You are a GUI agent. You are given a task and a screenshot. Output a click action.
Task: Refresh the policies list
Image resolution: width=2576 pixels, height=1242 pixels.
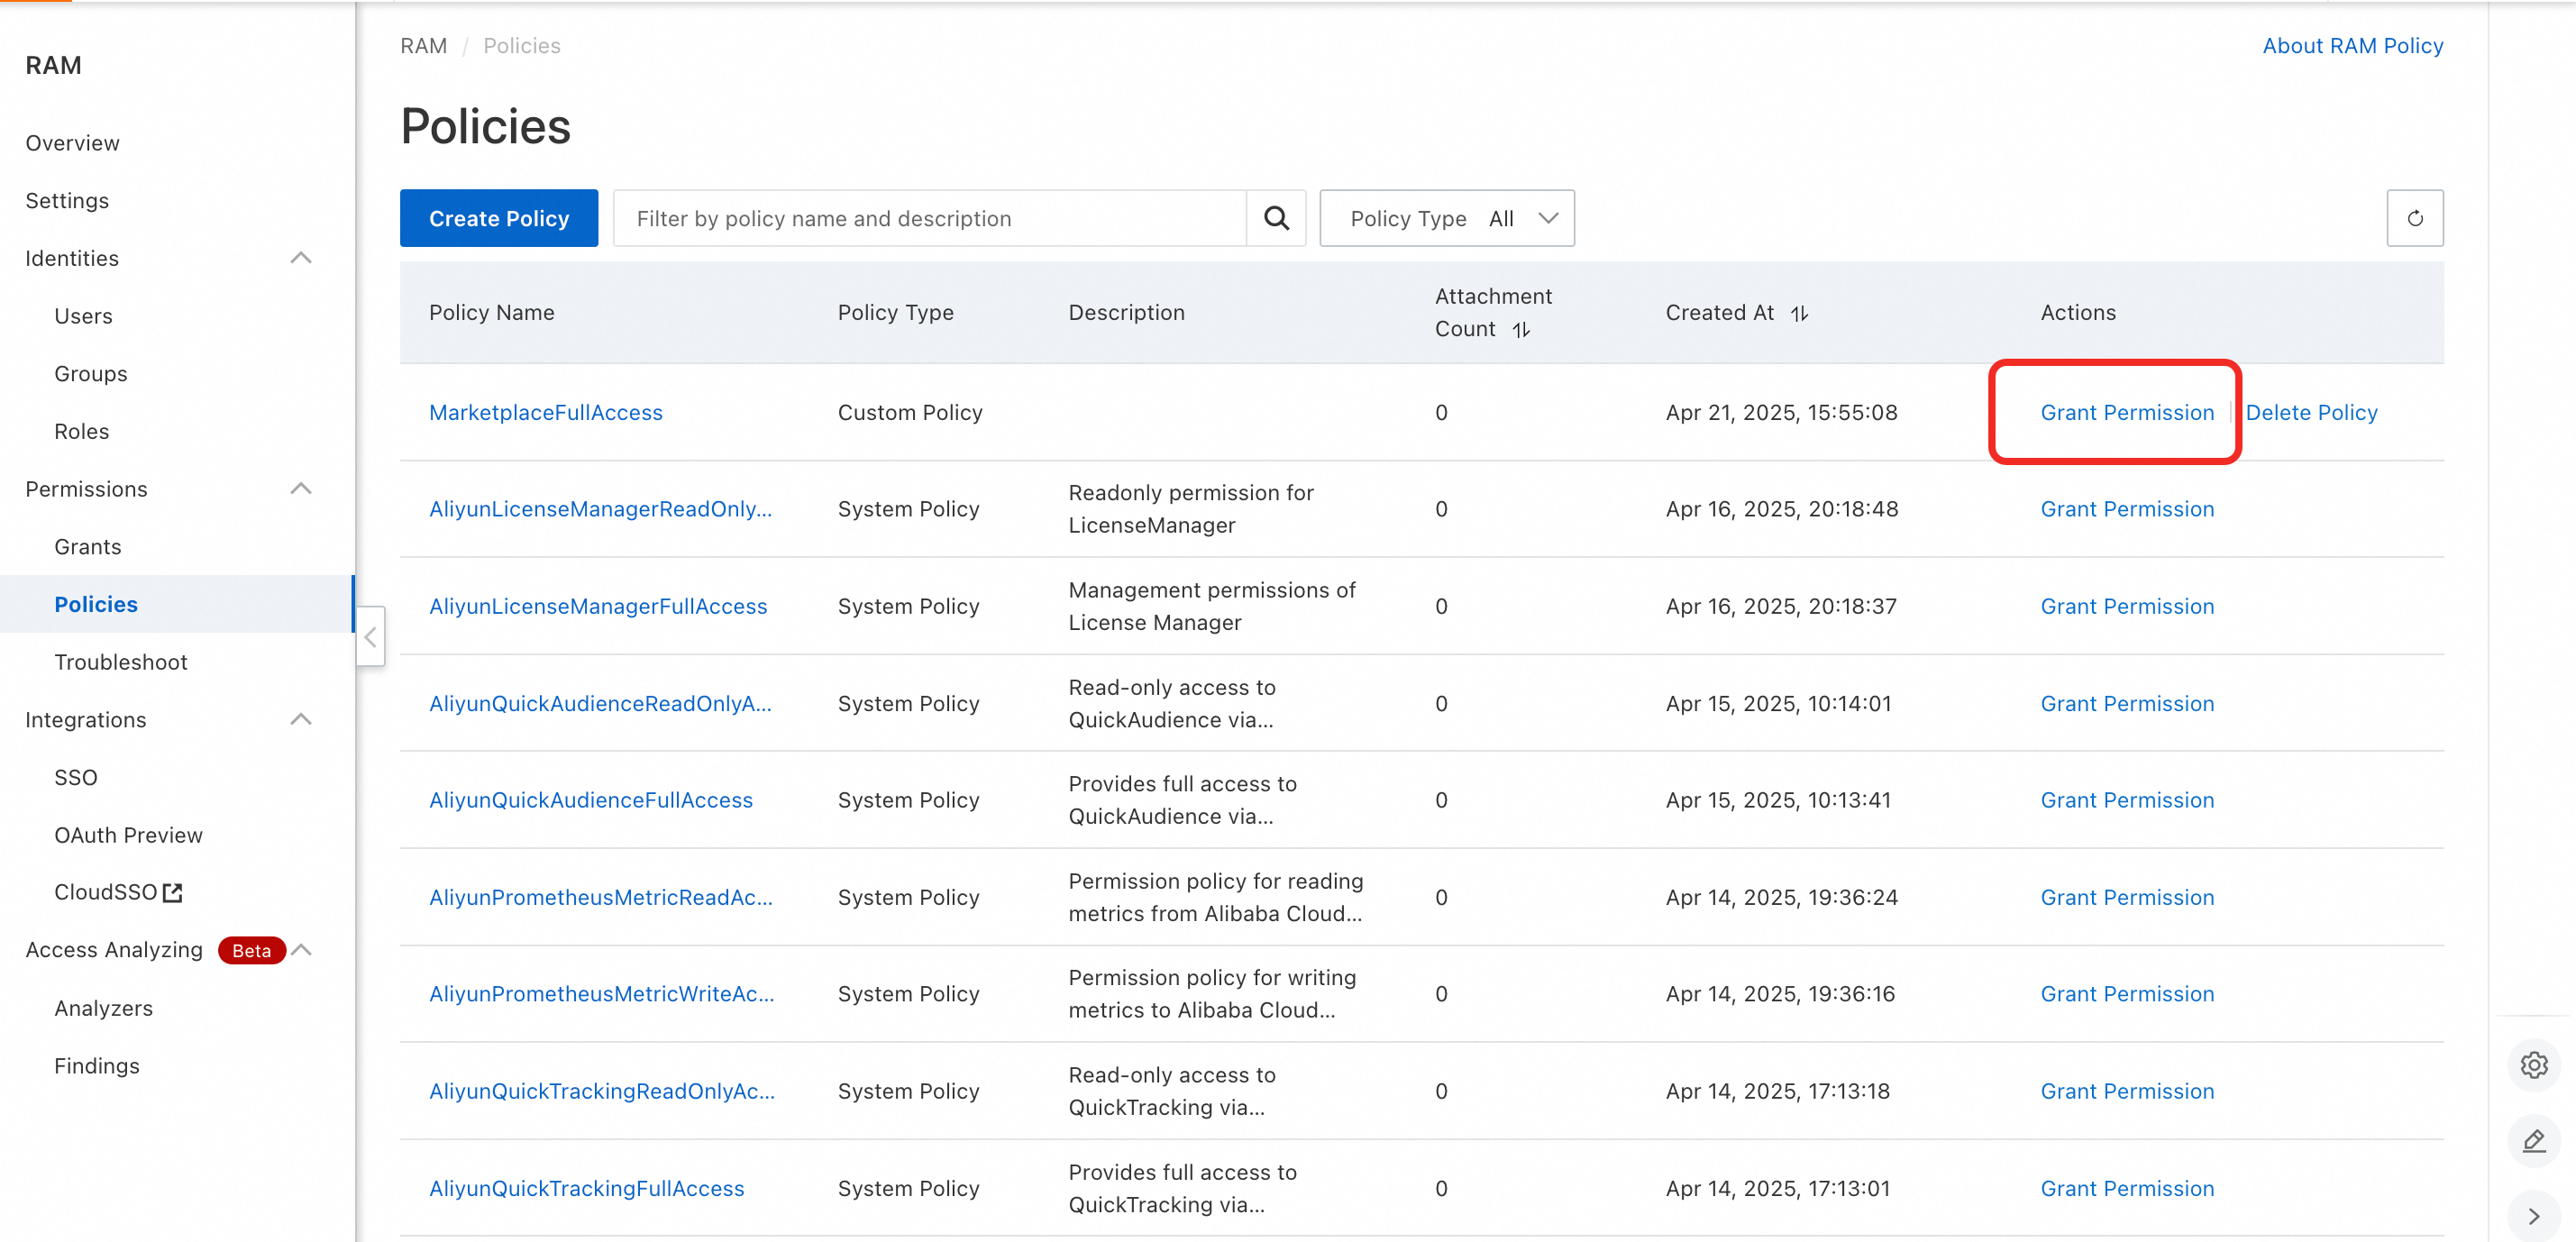[2414, 218]
